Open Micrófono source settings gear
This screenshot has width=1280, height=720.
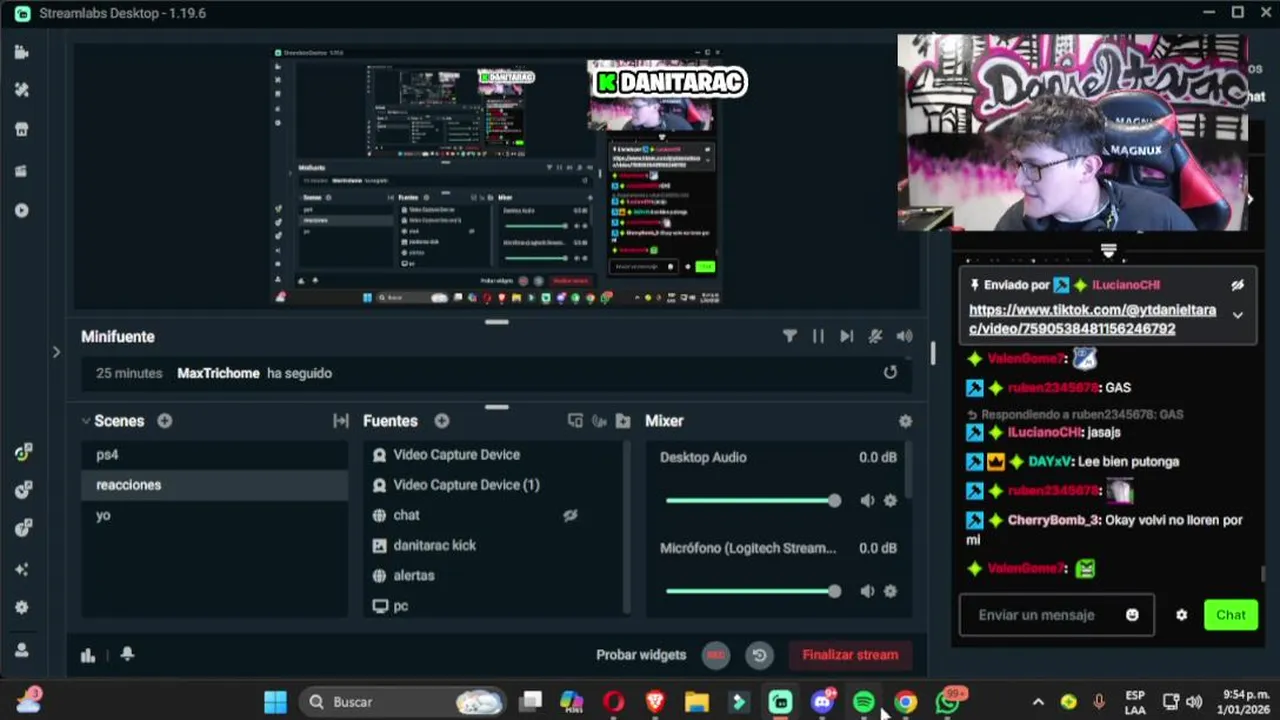pyautogui.click(x=890, y=591)
